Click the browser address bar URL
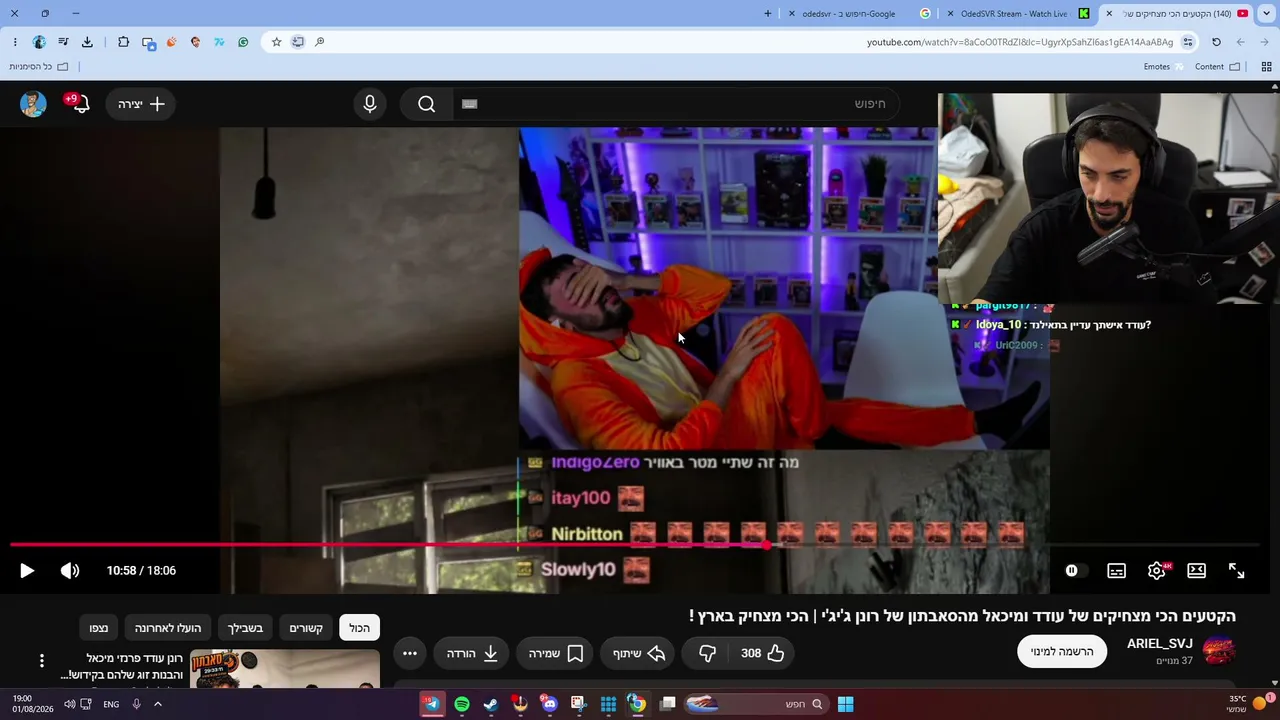The width and height of the screenshot is (1280, 720). (1020, 42)
